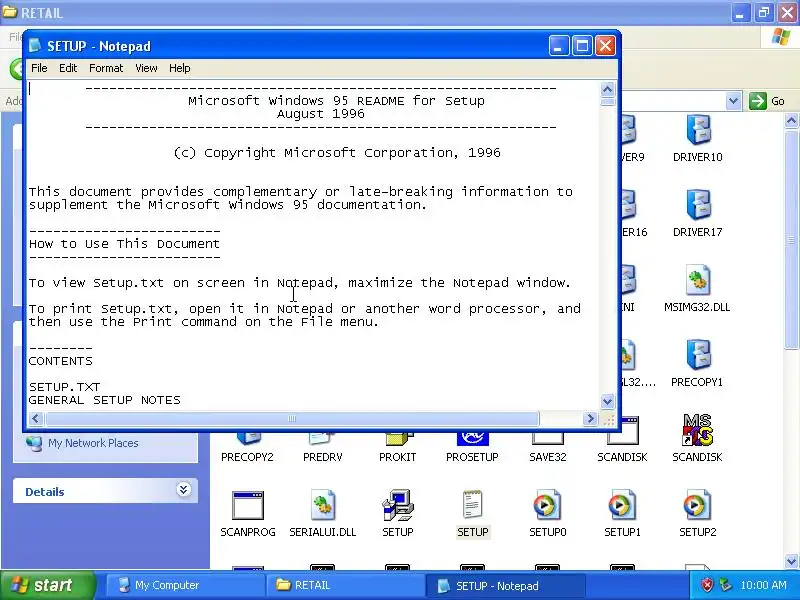
Task: Maximize the Notepad window
Action: [582, 46]
